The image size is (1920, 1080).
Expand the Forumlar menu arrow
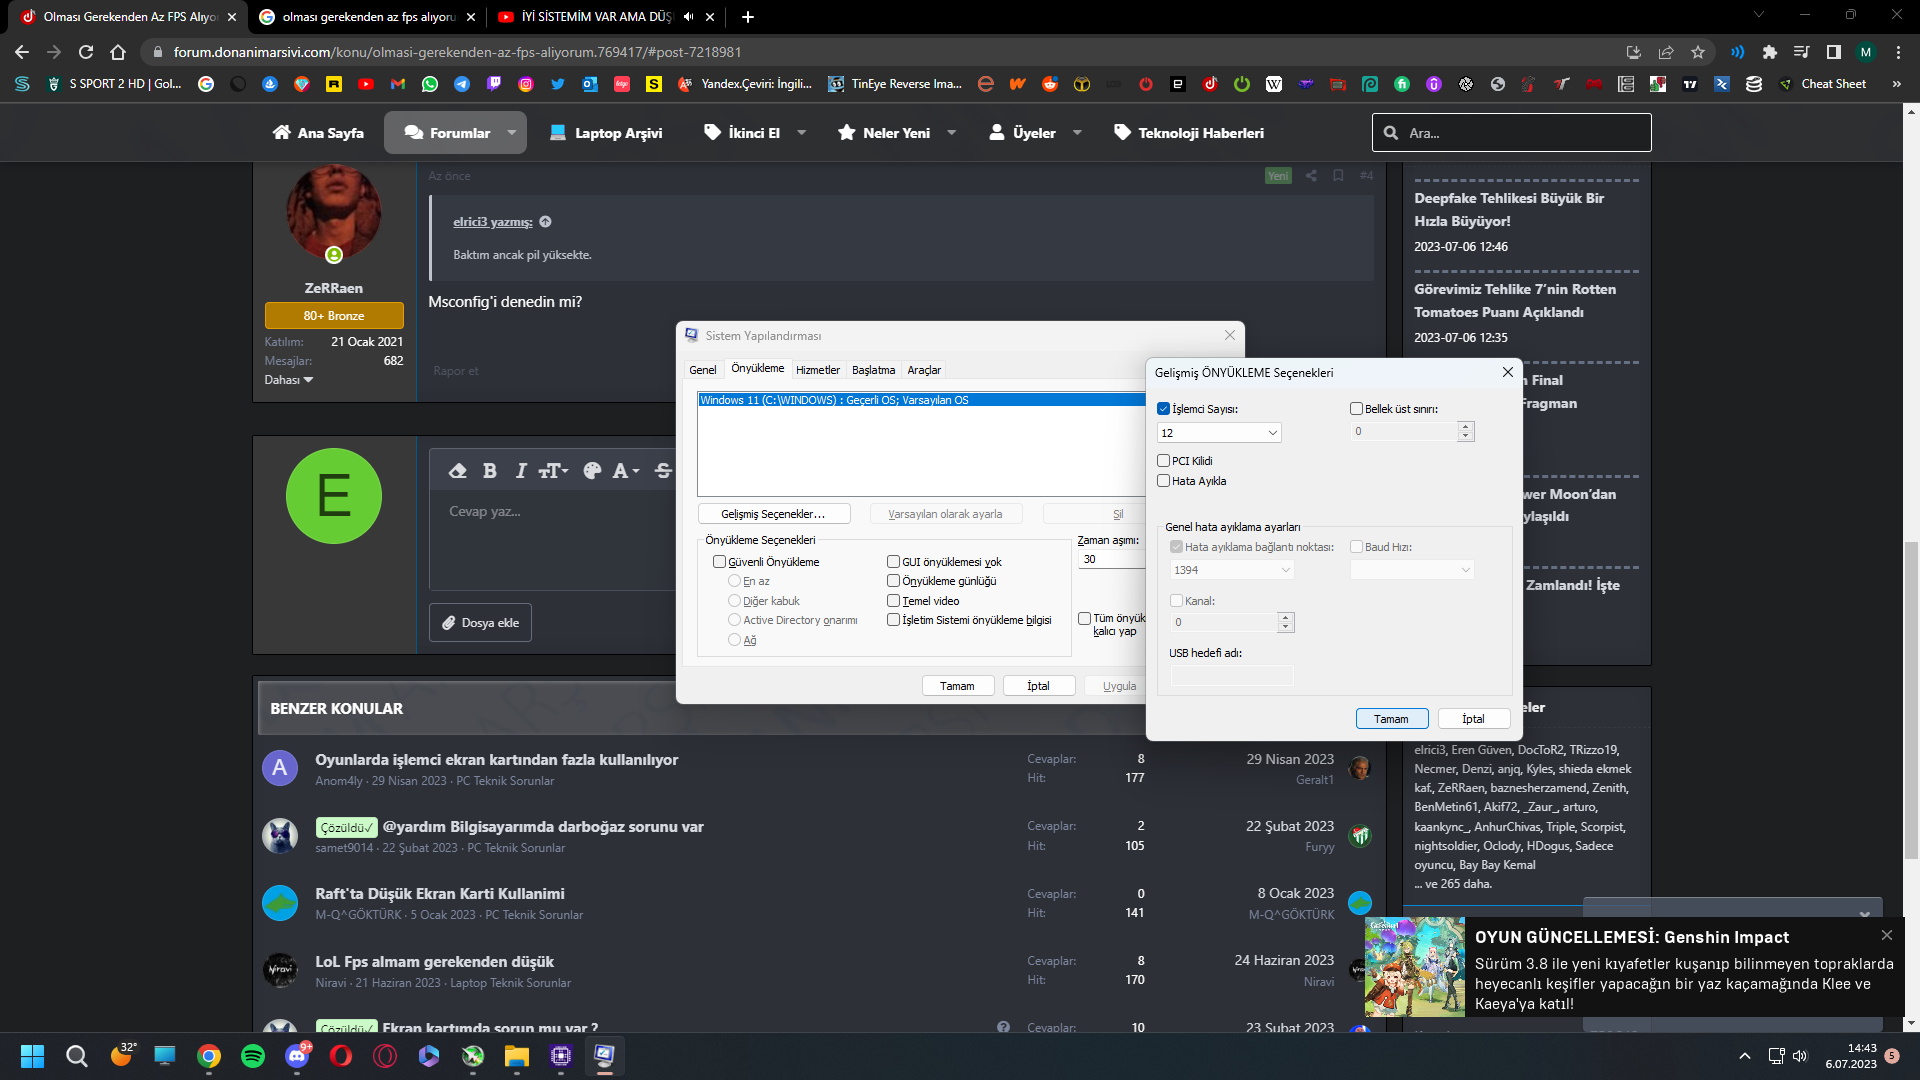(x=512, y=133)
